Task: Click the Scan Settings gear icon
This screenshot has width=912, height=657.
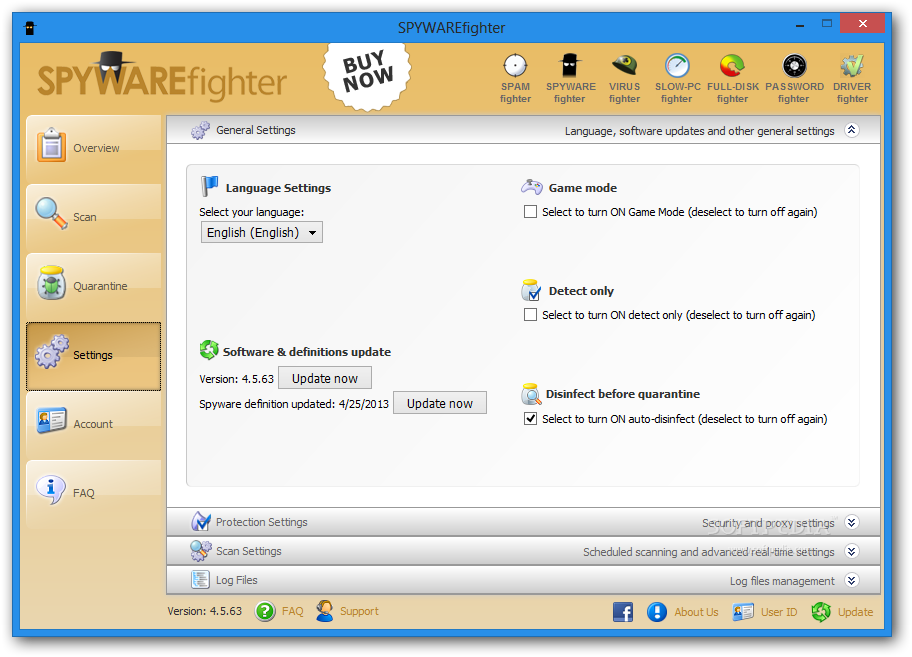Action: tap(201, 551)
